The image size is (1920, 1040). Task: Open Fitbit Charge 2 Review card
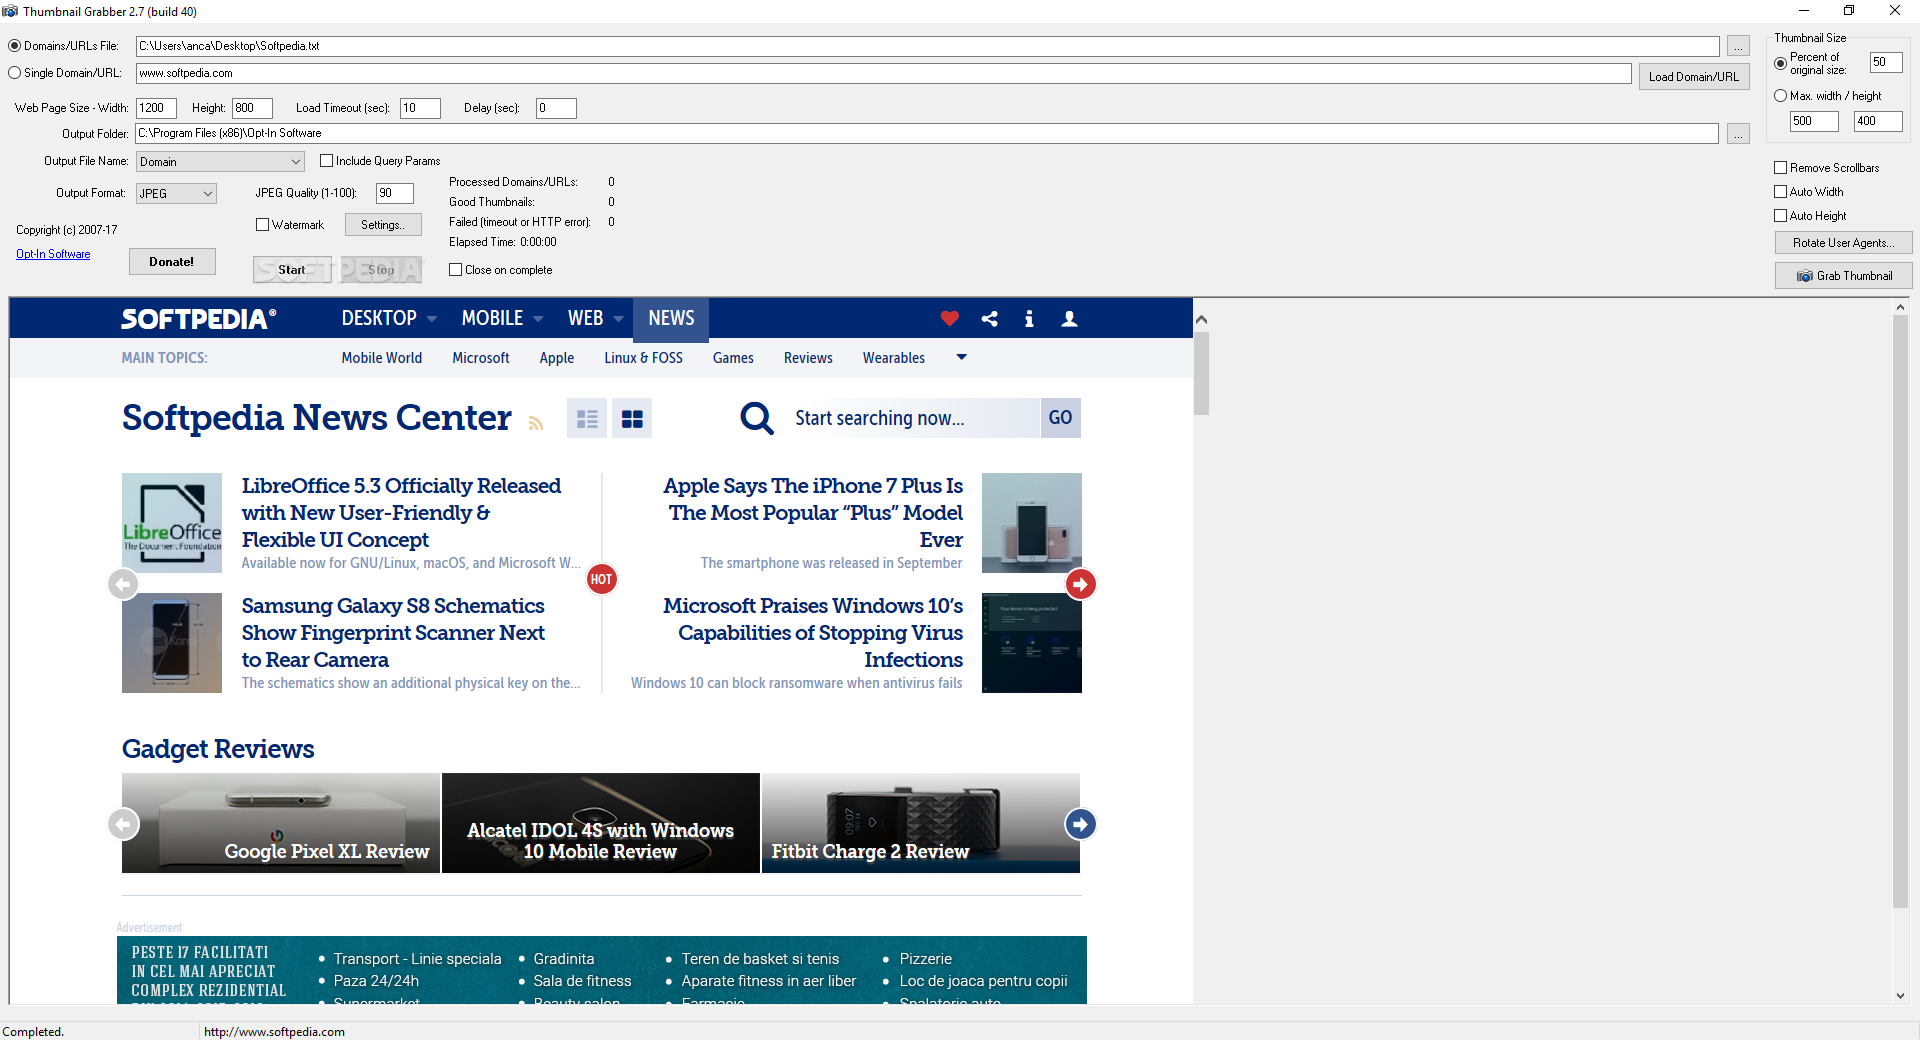click(x=921, y=823)
